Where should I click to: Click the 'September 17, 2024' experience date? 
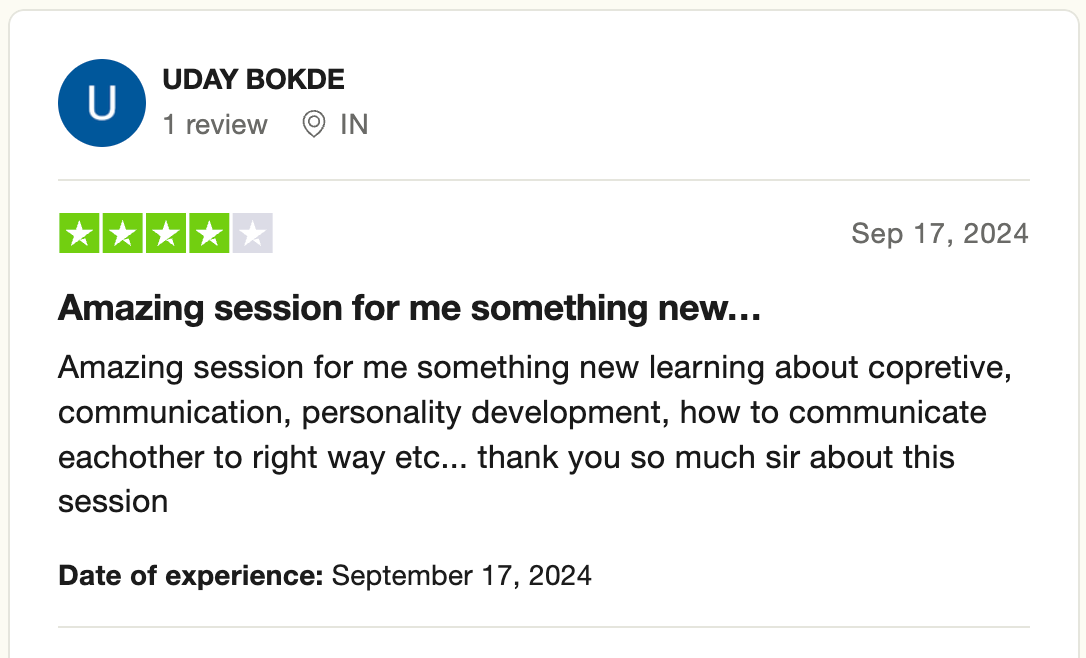click(x=462, y=576)
